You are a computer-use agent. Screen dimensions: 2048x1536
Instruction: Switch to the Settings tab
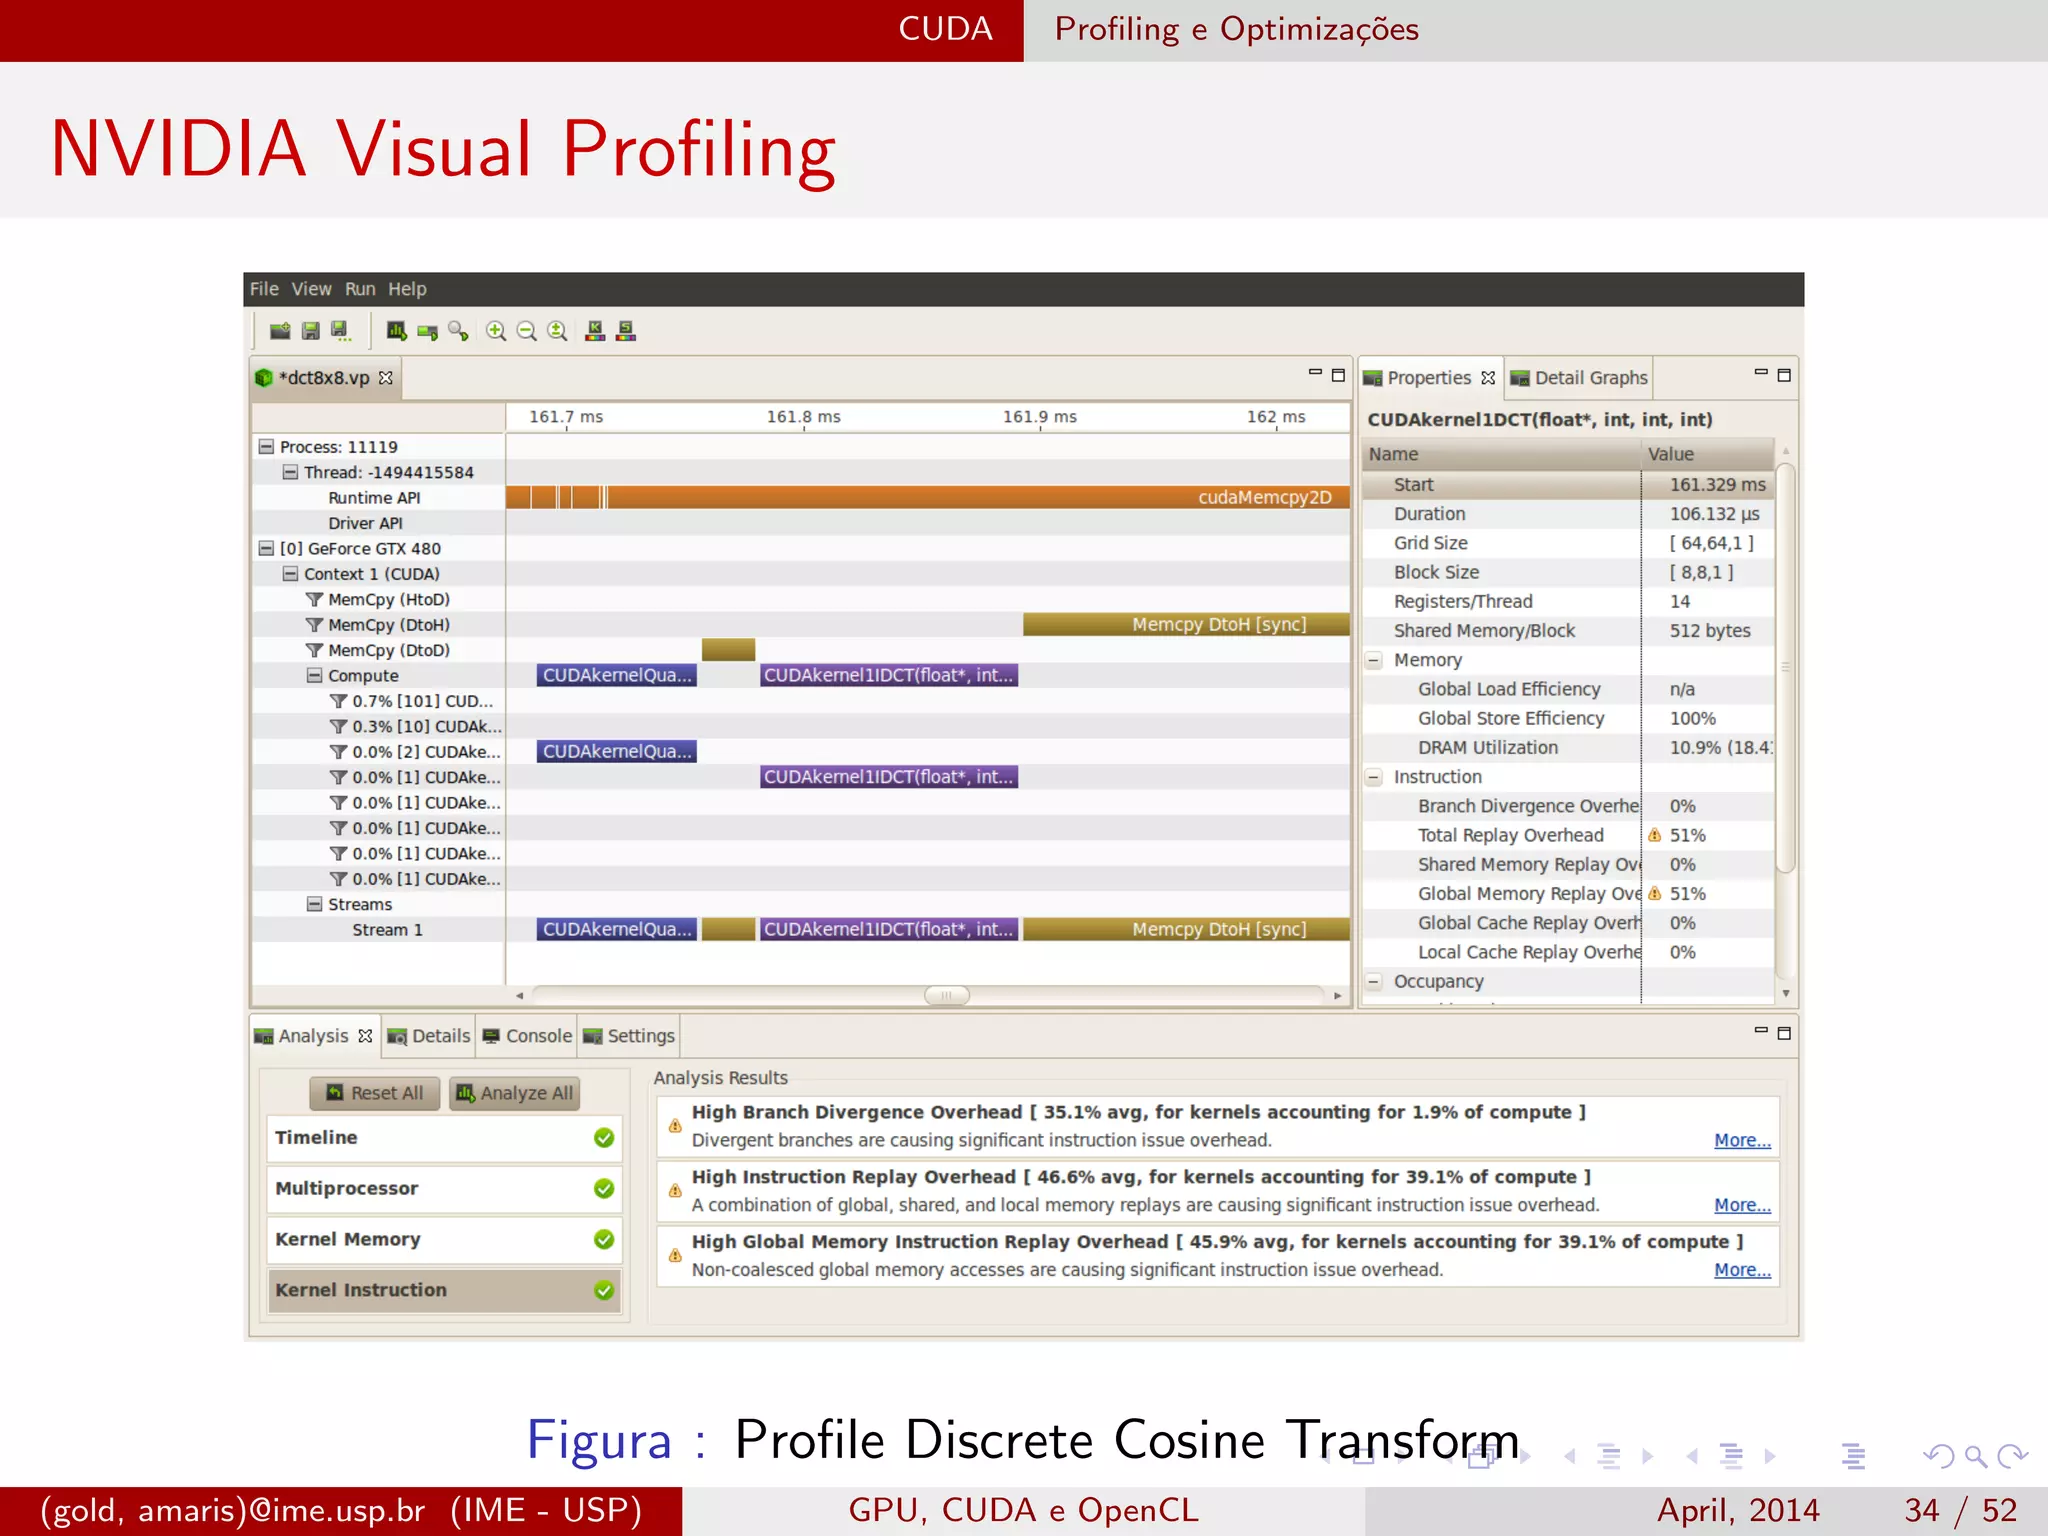pos(629,1036)
